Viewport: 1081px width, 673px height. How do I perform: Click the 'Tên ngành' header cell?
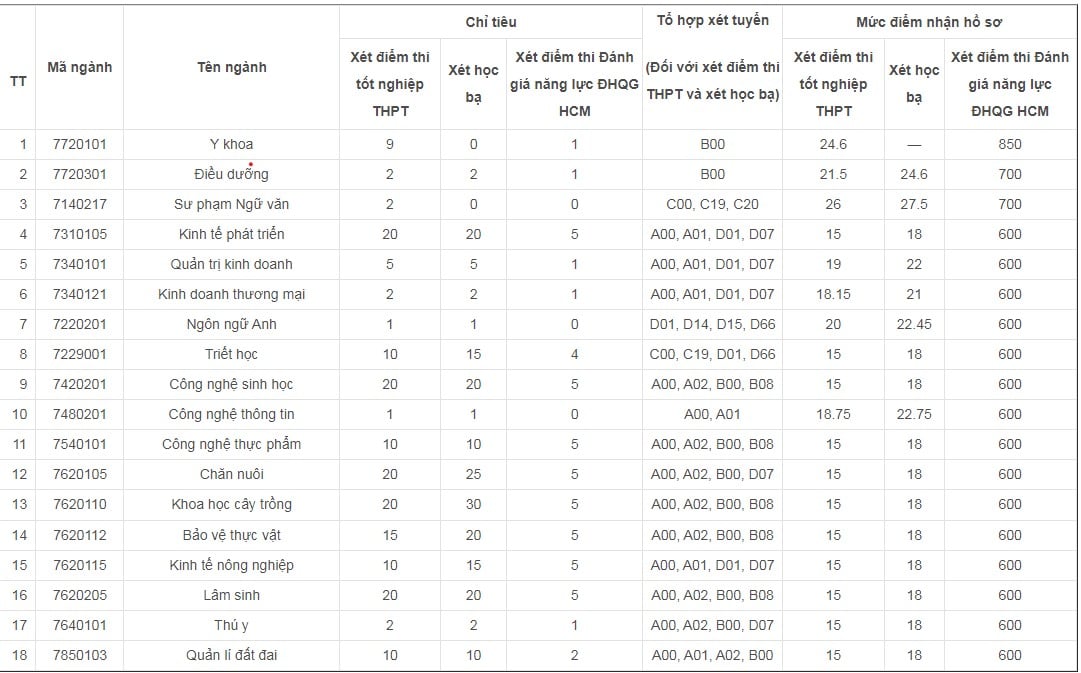point(232,68)
